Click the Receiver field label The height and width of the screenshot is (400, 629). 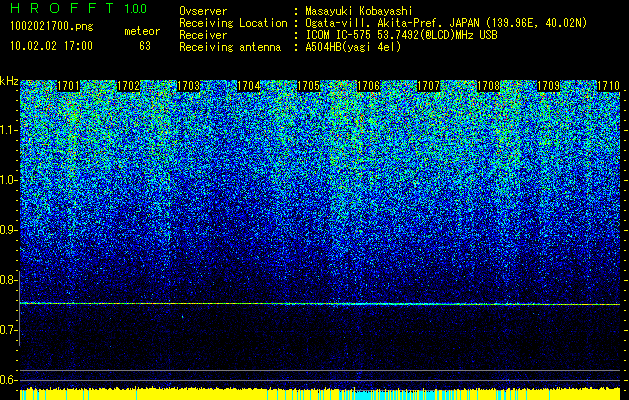click(203, 35)
